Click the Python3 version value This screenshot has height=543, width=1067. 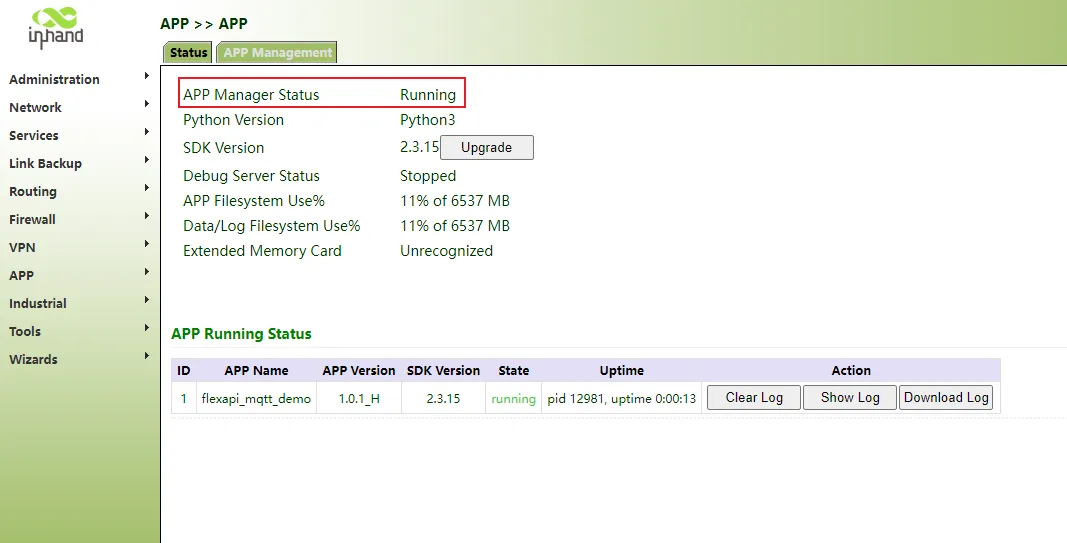coord(427,120)
